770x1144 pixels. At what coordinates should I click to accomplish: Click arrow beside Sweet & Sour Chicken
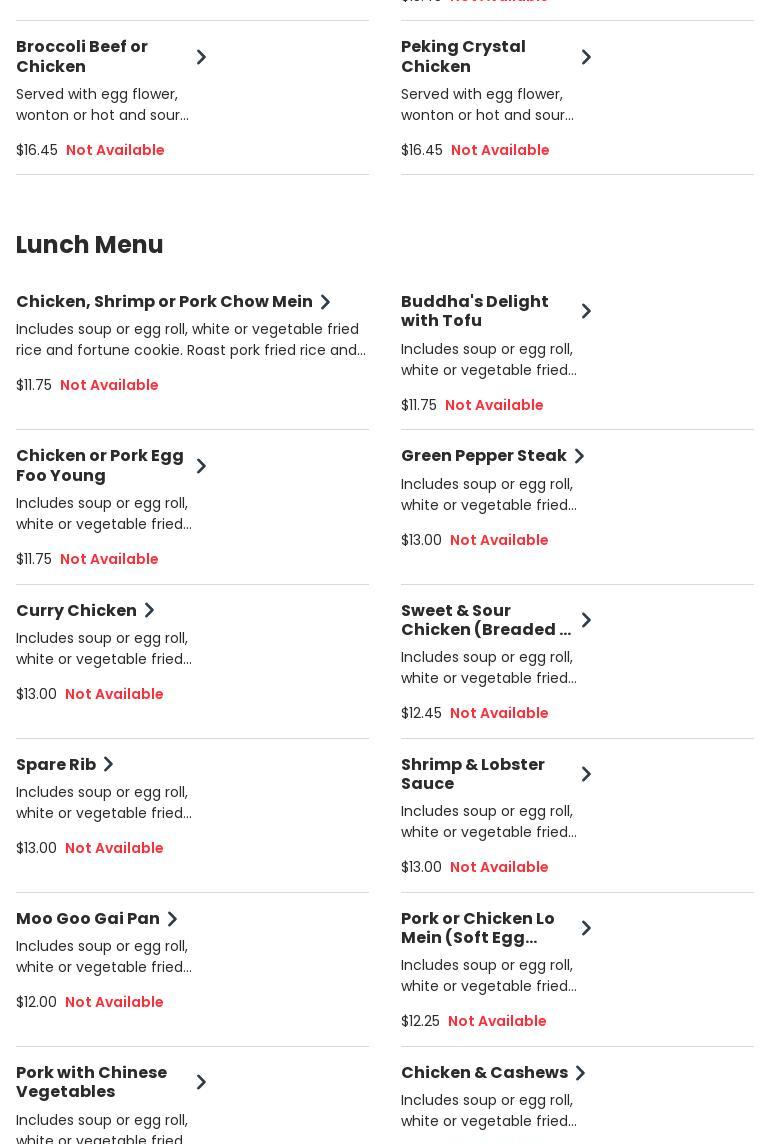pos(586,620)
